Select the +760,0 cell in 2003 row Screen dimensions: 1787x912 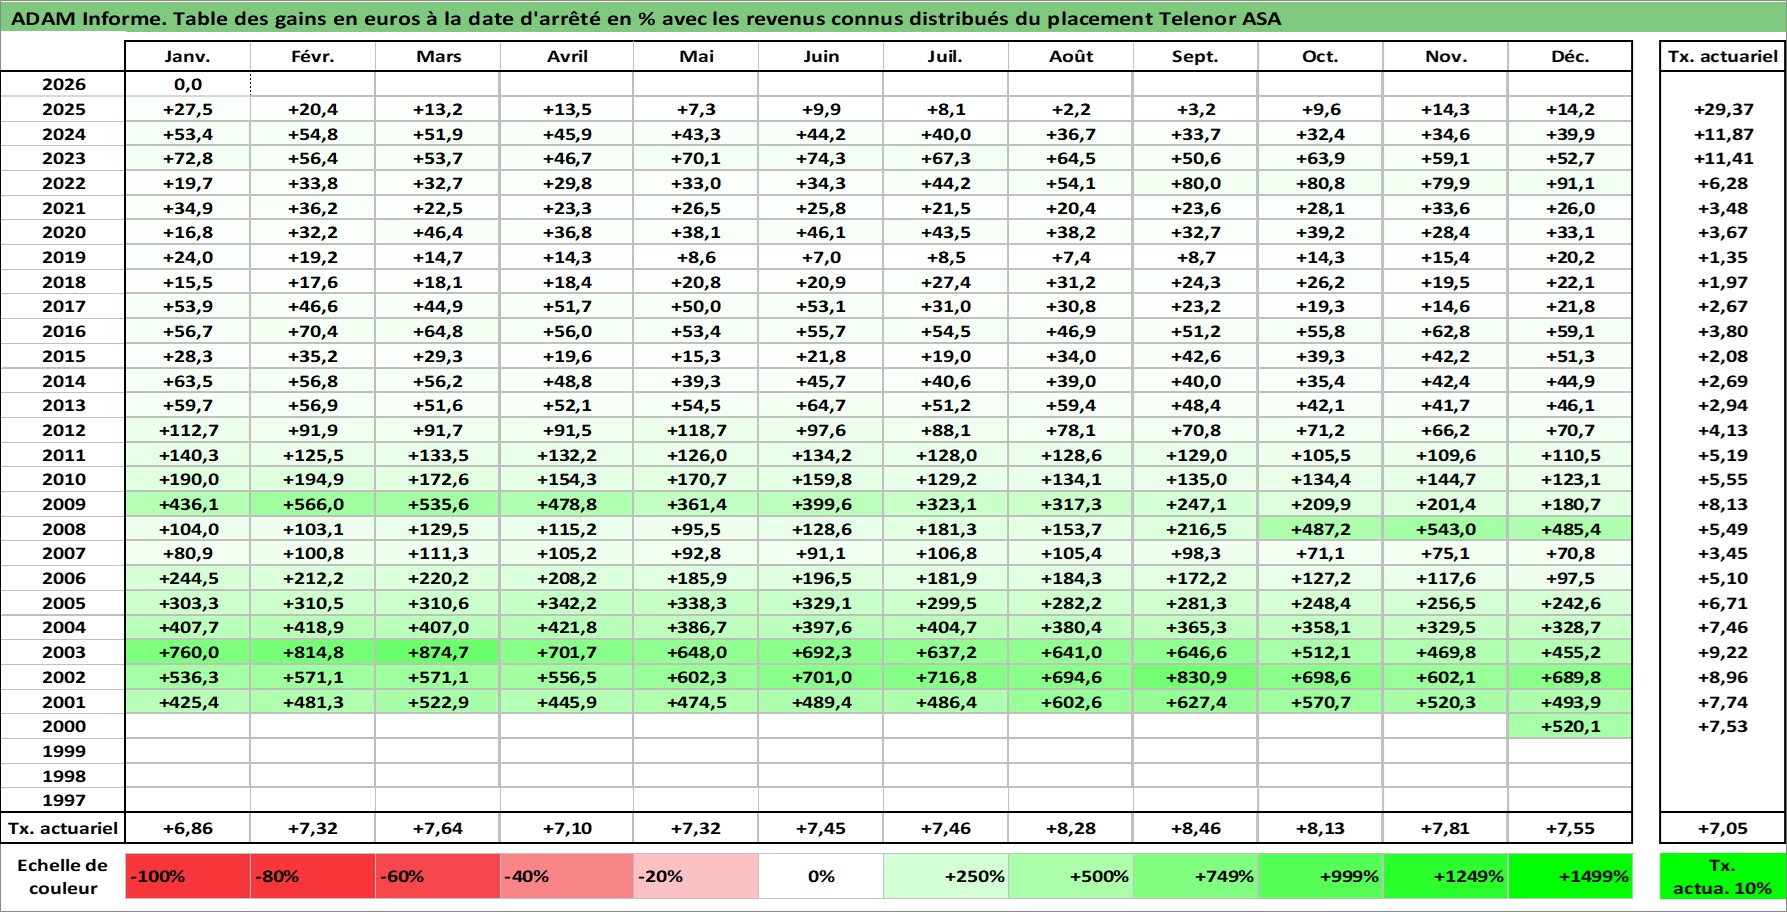point(188,653)
